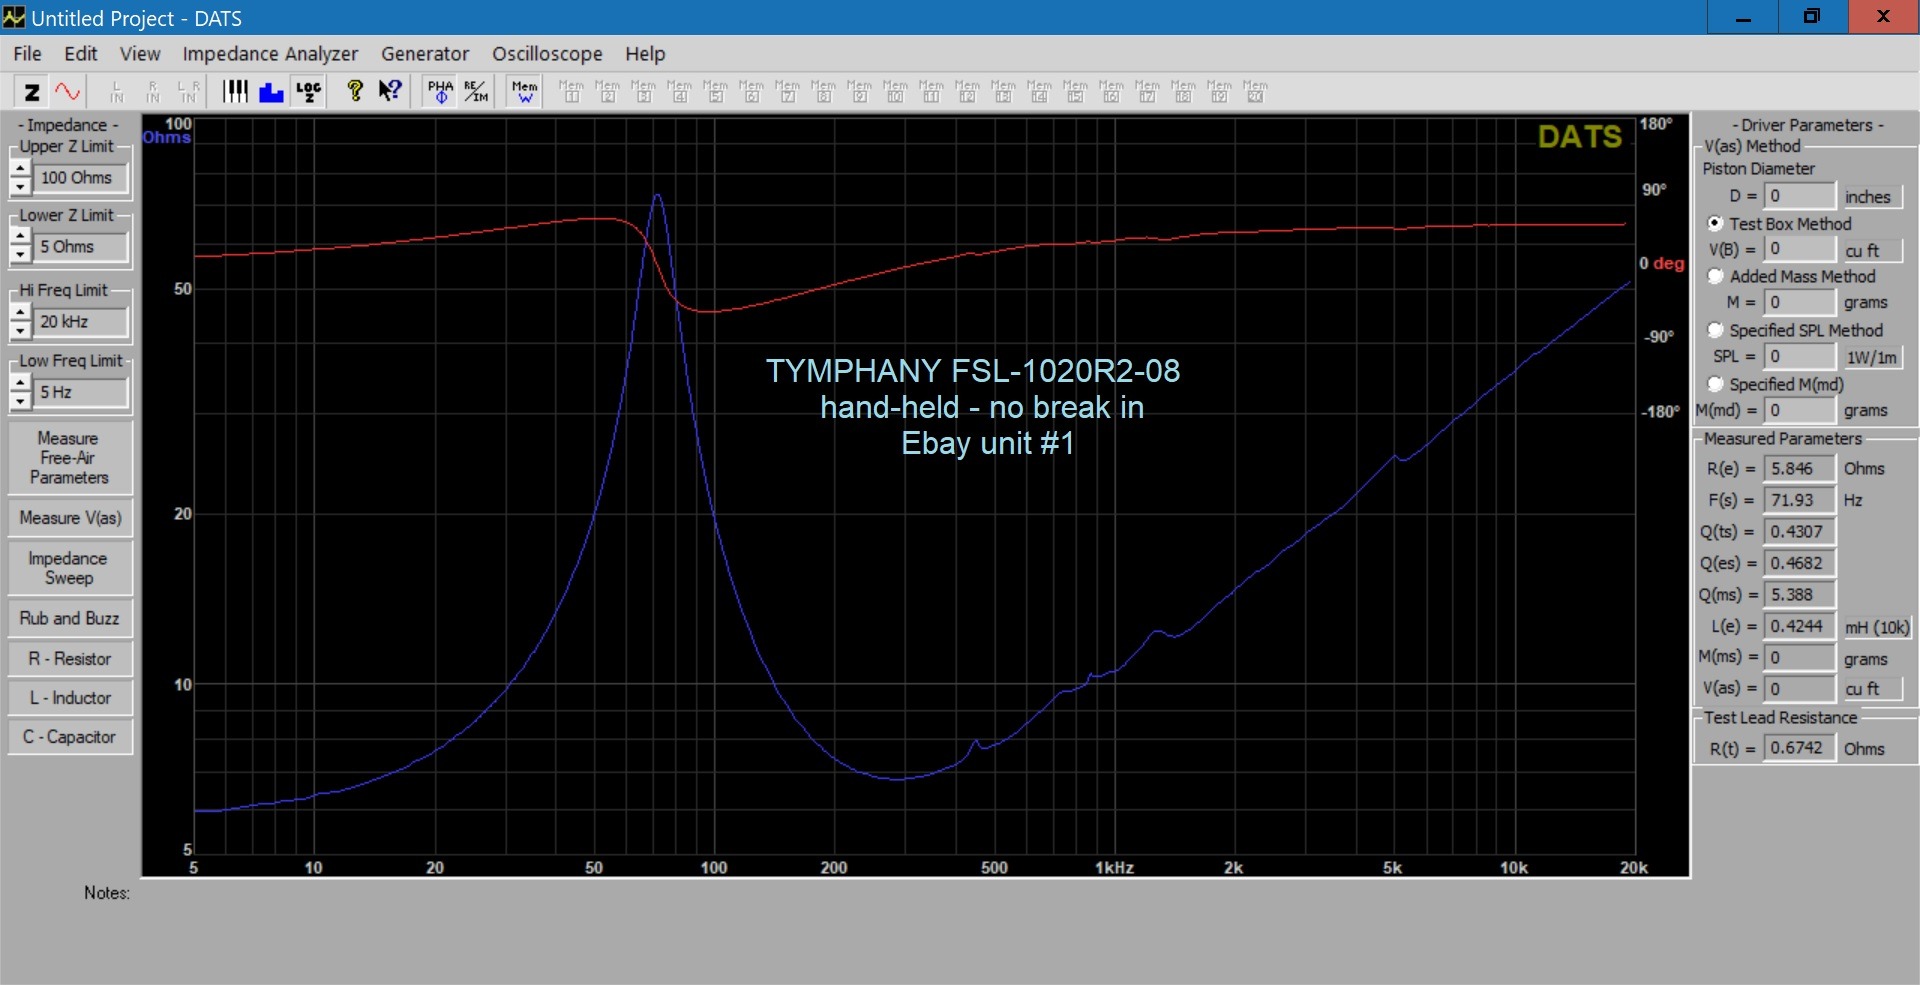Select the Mem 10 memory slot icon
This screenshot has width=1920, height=985.
click(x=895, y=92)
